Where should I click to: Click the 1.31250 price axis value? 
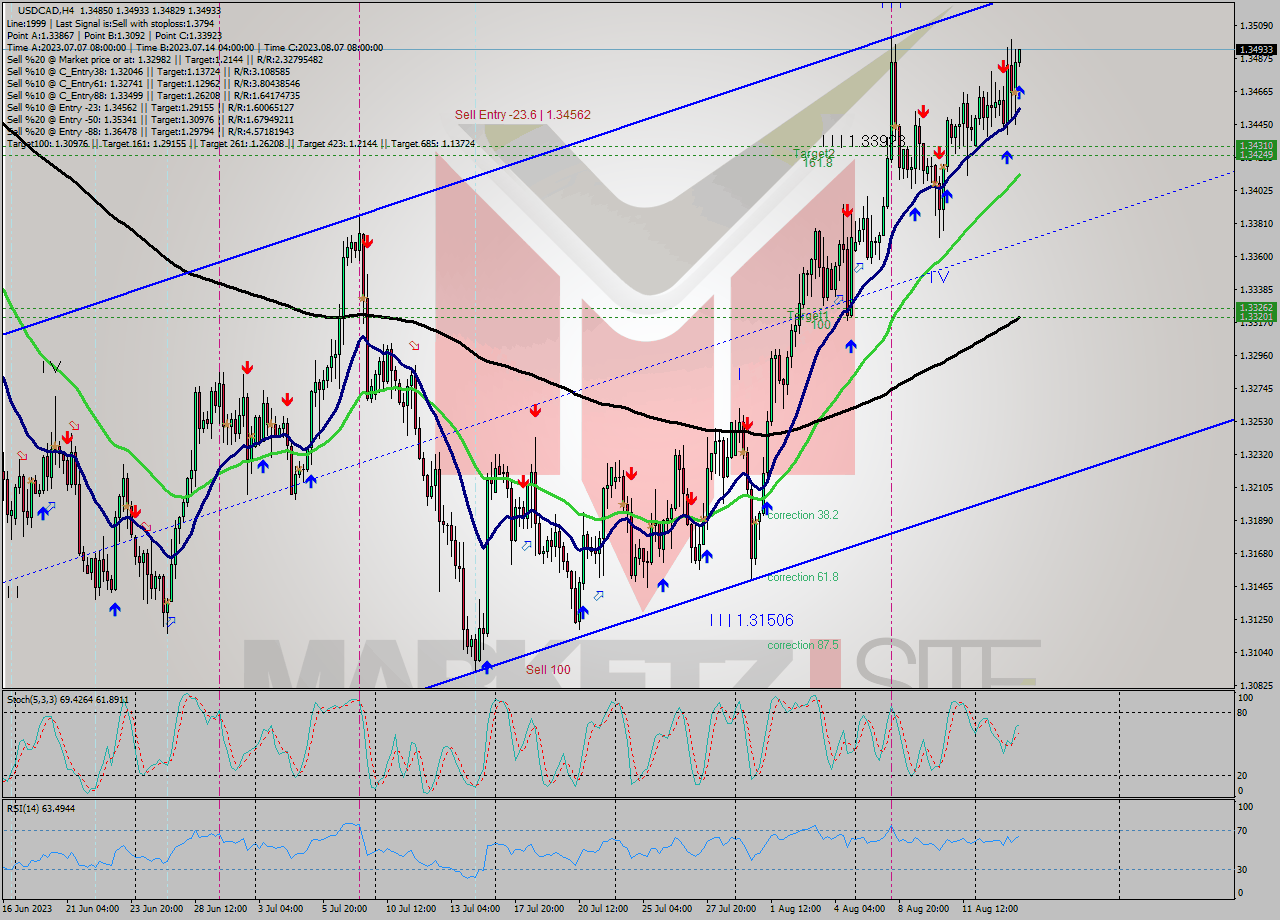coord(1255,619)
